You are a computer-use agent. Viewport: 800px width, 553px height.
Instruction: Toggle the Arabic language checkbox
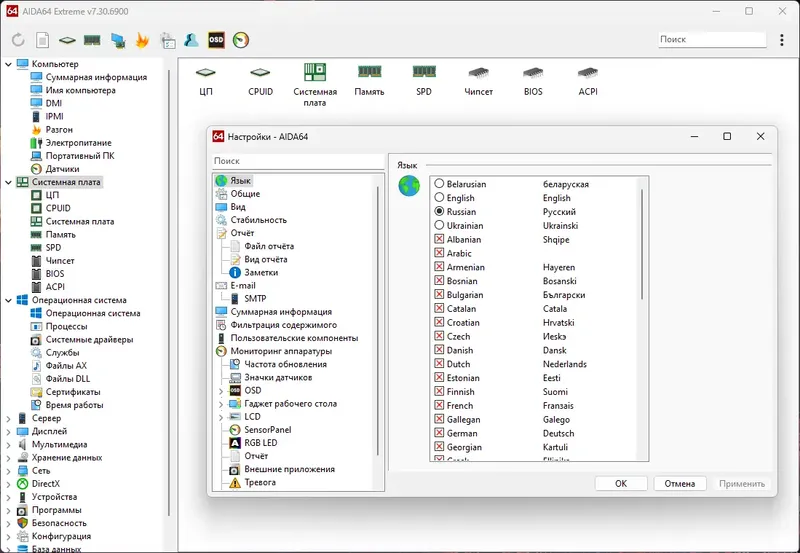pyautogui.click(x=439, y=253)
